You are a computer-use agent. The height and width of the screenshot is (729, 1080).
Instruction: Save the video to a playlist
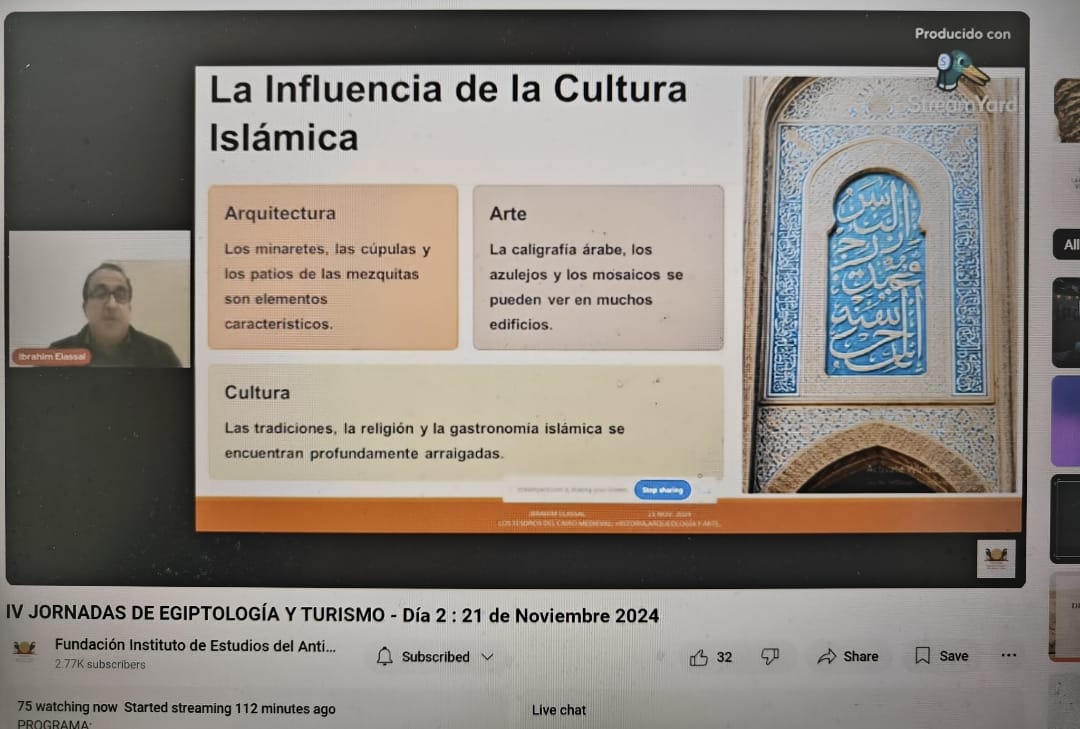[942, 656]
